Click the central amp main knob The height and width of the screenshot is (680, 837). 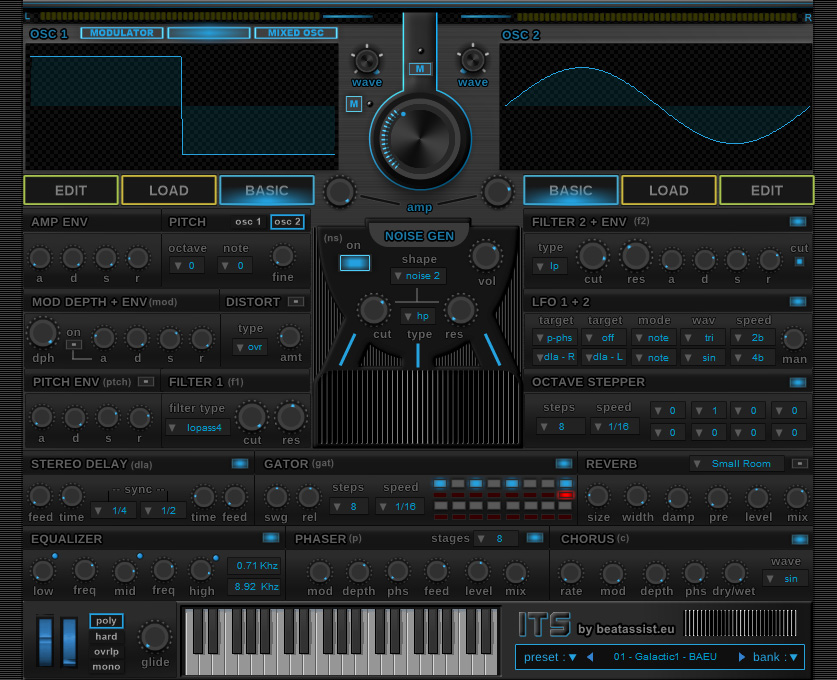click(420, 139)
